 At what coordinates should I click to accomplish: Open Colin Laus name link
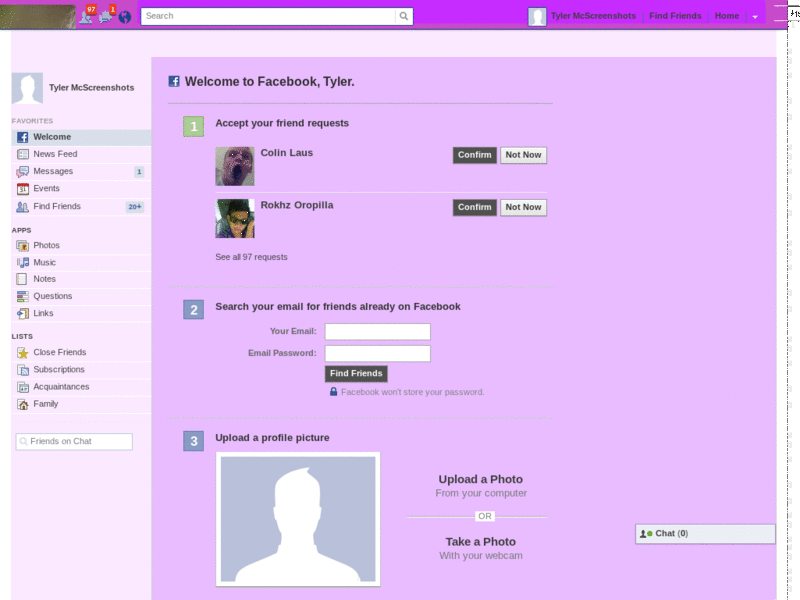coord(287,153)
